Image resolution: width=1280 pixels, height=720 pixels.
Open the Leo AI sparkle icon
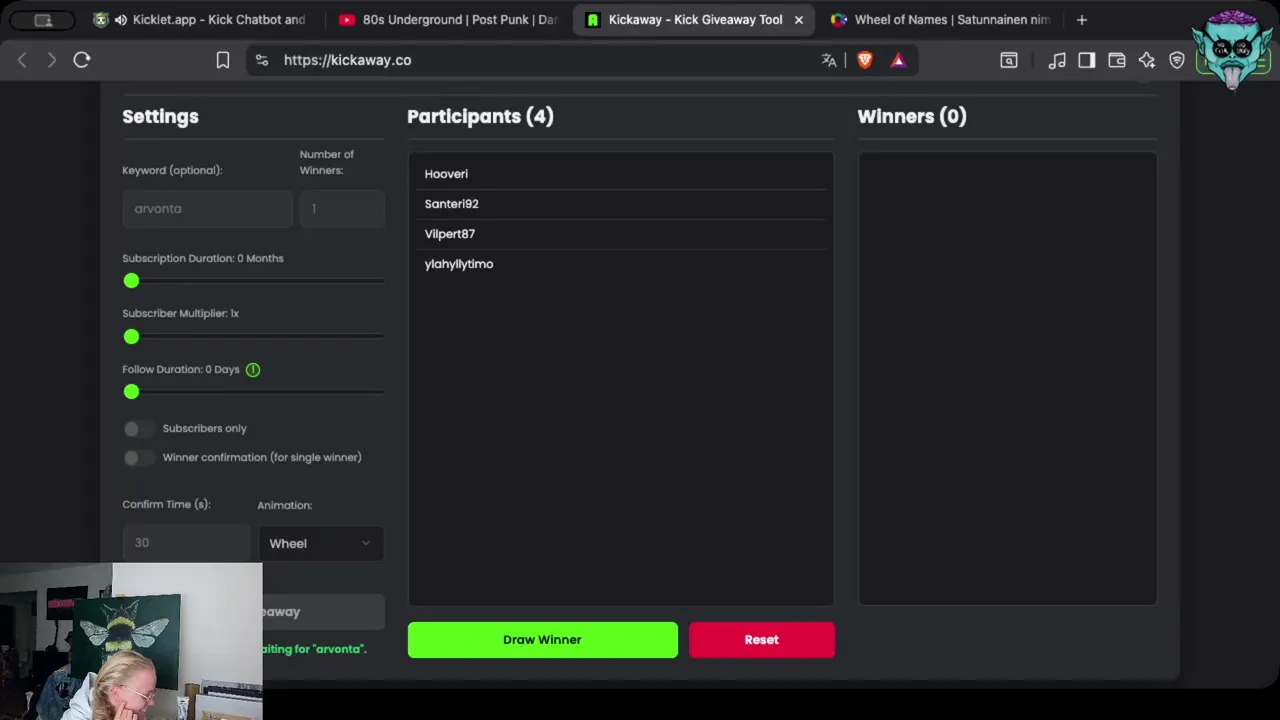1147,61
